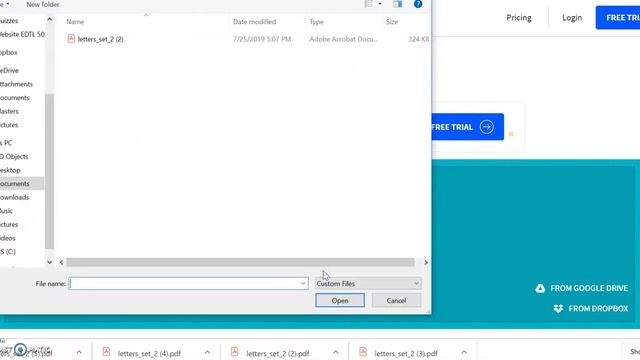This screenshot has width=640, height=360.
Task: Open letters_set_2 (3).pdf download
Action: 406,353
